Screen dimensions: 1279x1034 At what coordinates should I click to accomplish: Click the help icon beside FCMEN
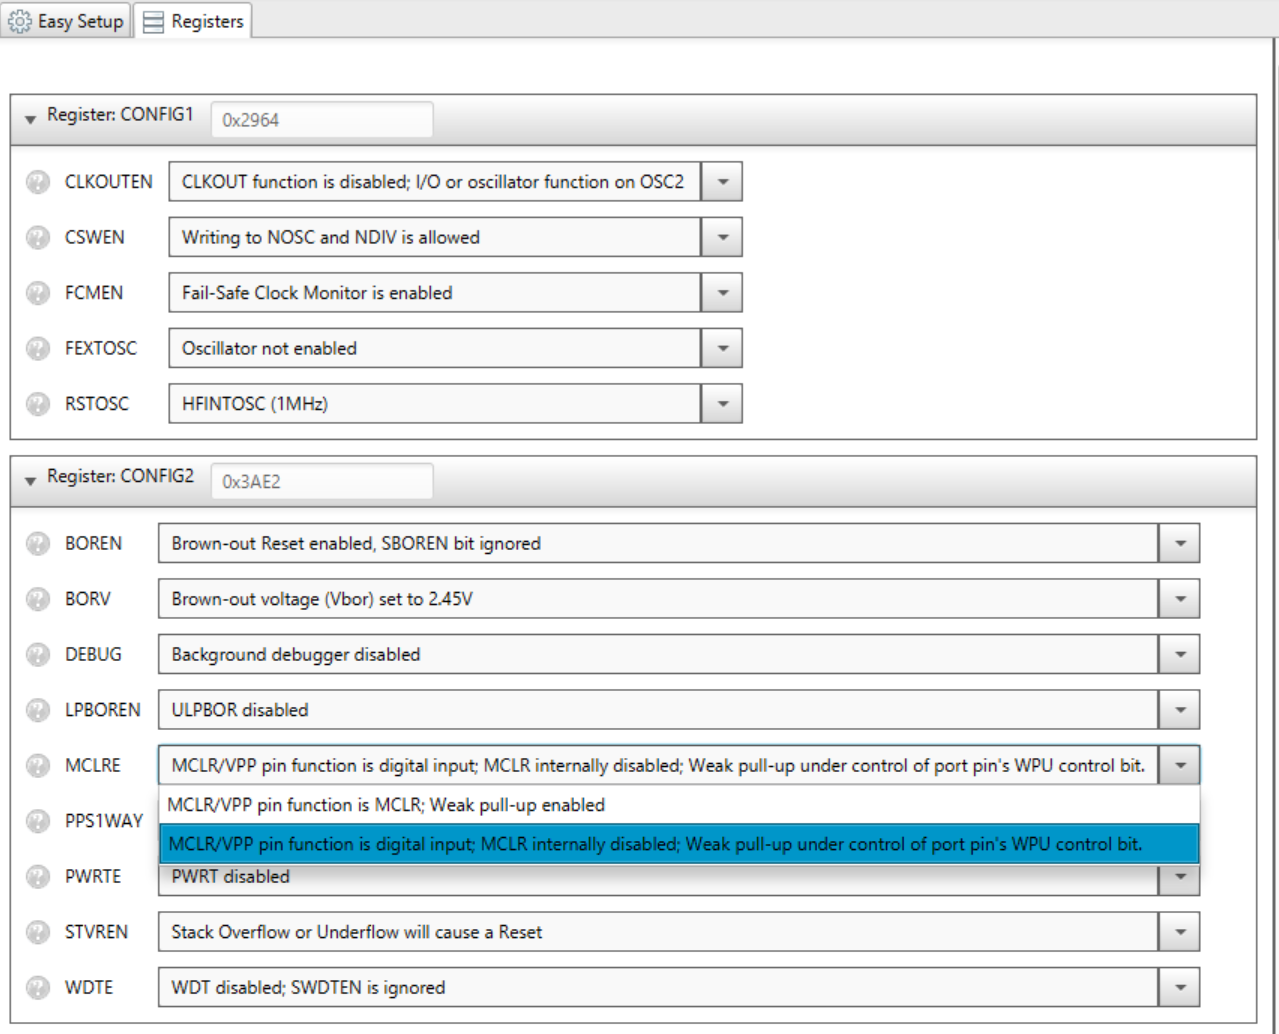coord(37,293)
